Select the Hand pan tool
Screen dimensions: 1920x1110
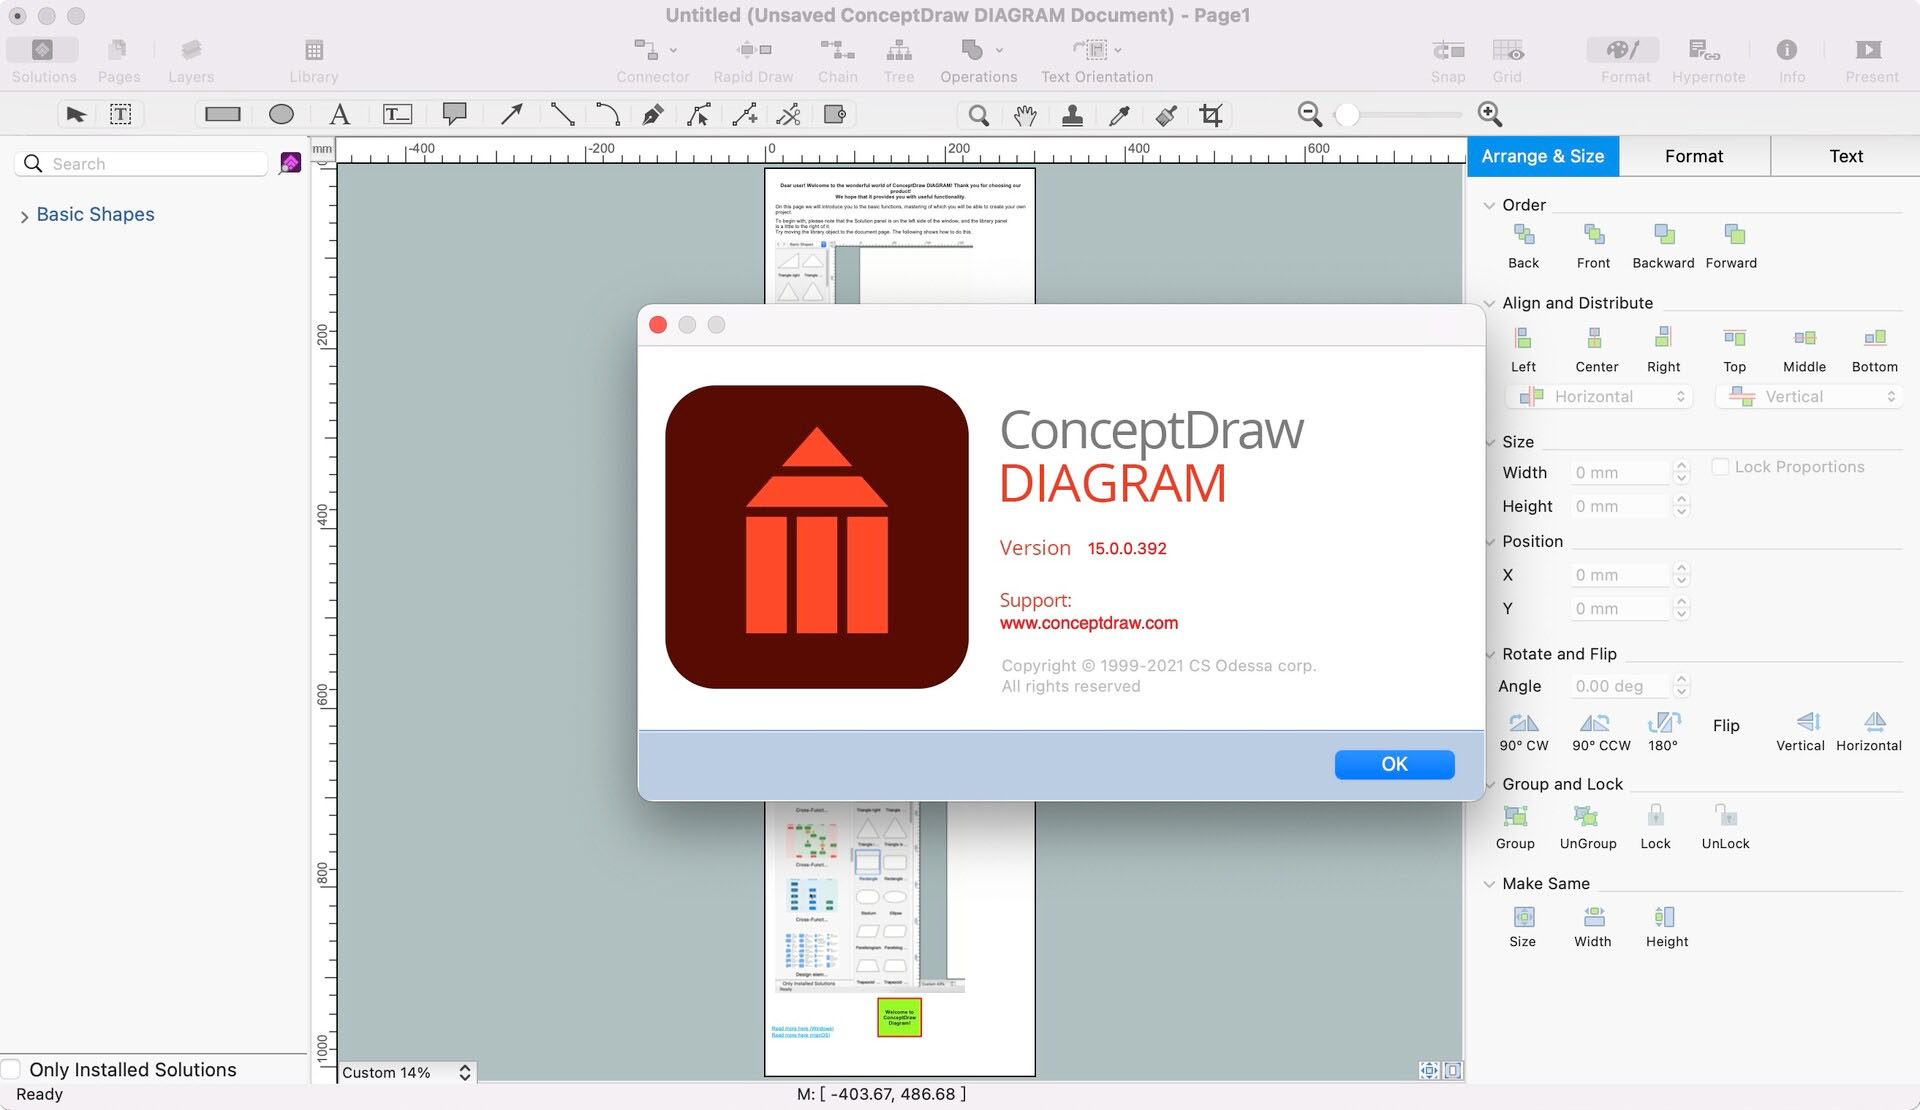[1025, 115]
